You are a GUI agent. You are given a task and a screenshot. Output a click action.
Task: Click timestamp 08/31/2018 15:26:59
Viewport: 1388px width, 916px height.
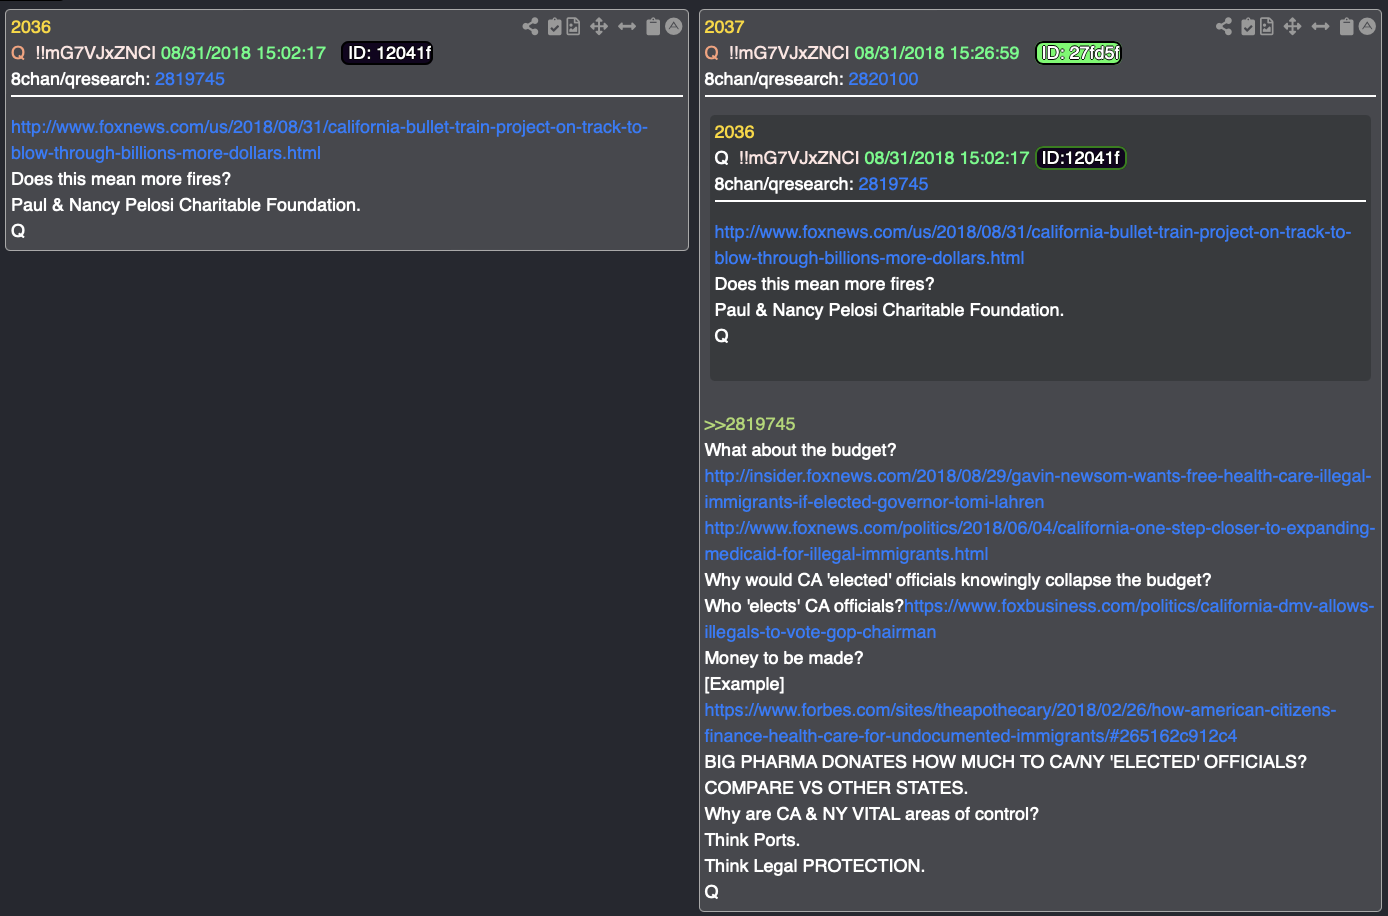point(937,53)
